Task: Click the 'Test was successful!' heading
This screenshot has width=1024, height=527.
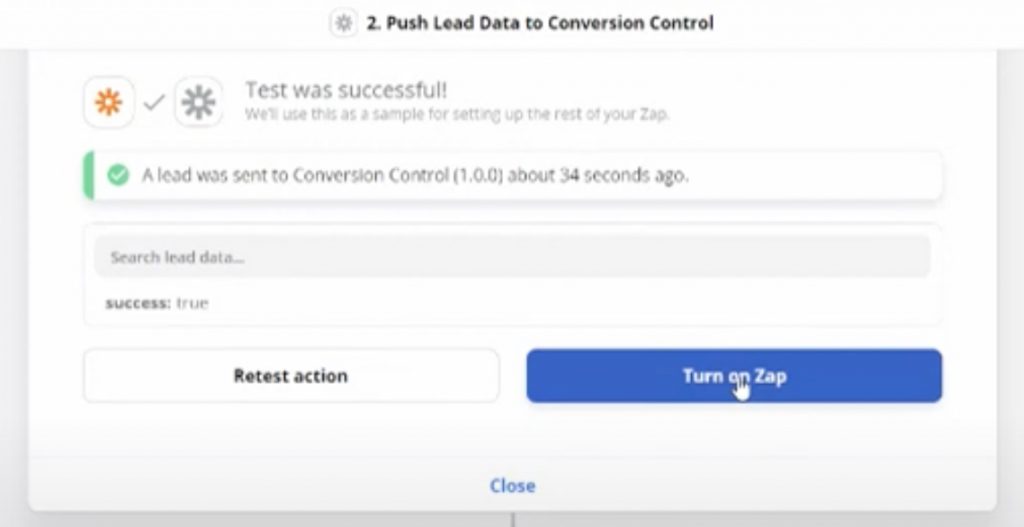Action: (346, 90)
